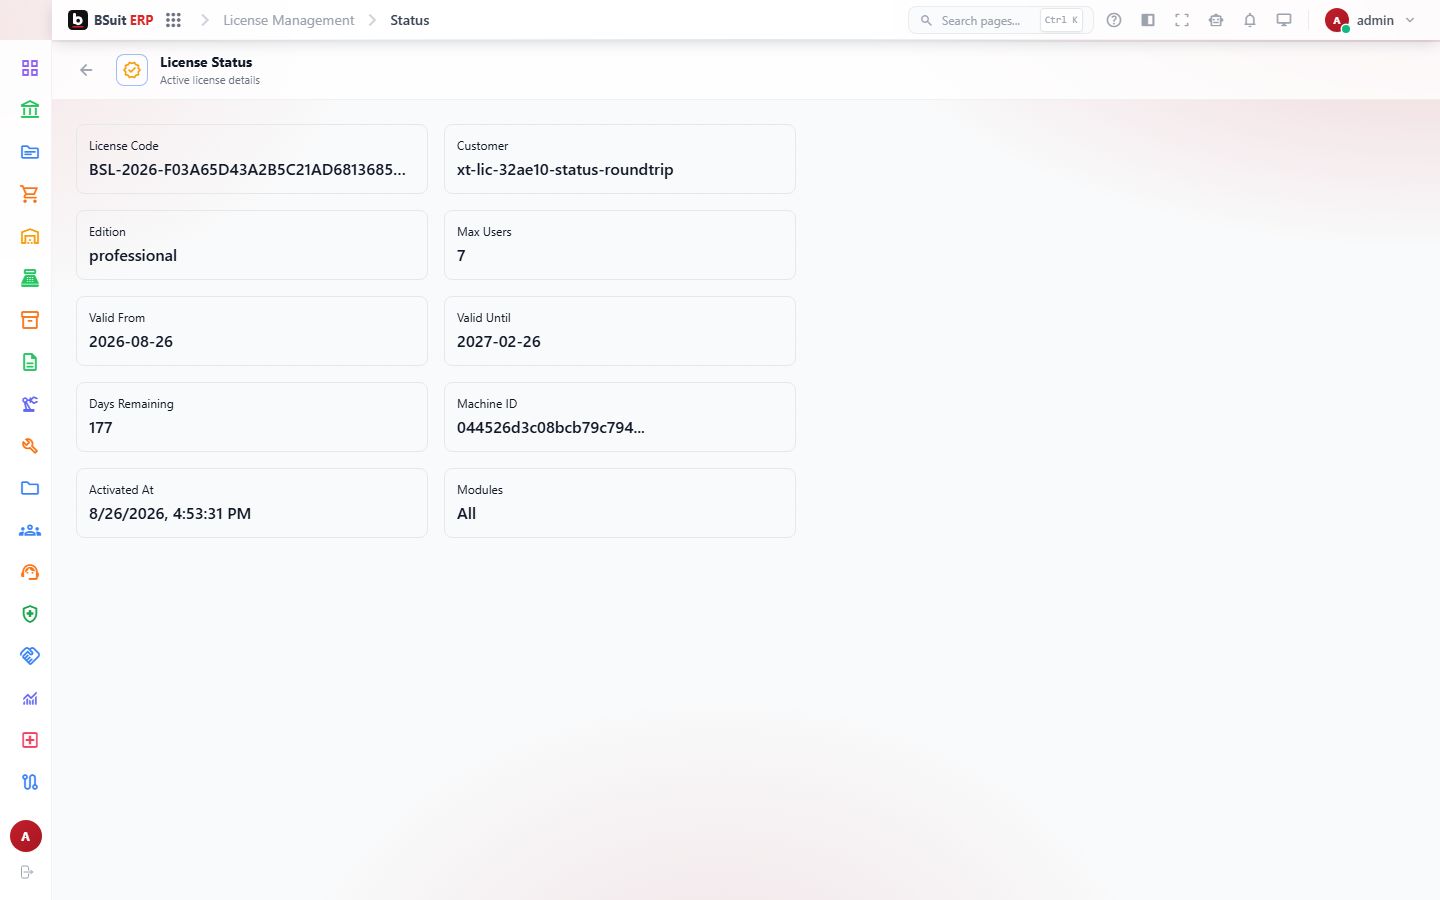Open the wrench maintenance sidebar icon
Screen dimensions: 1440x900
tap(30, 446)
